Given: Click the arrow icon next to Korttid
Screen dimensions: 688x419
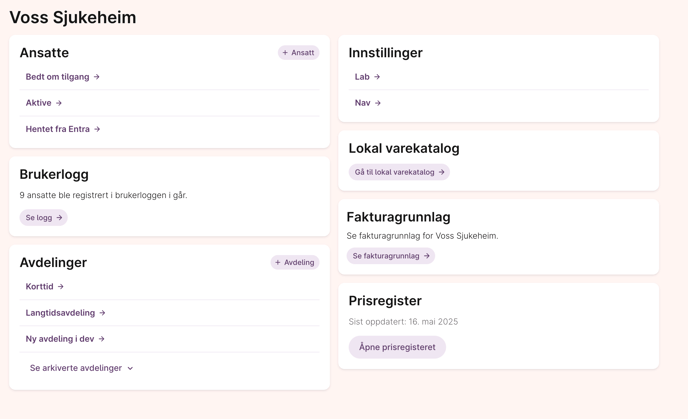Looking at the screenshot, I should (61, 287).
